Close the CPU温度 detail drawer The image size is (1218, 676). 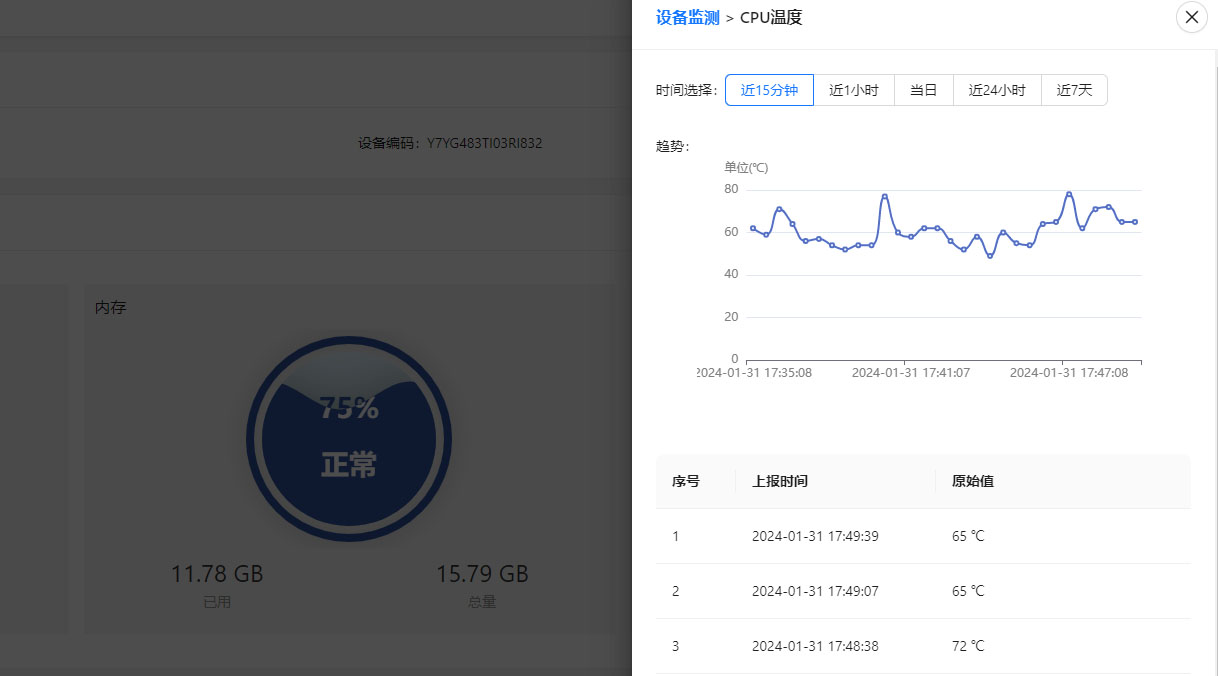[x=1191, y=17]
